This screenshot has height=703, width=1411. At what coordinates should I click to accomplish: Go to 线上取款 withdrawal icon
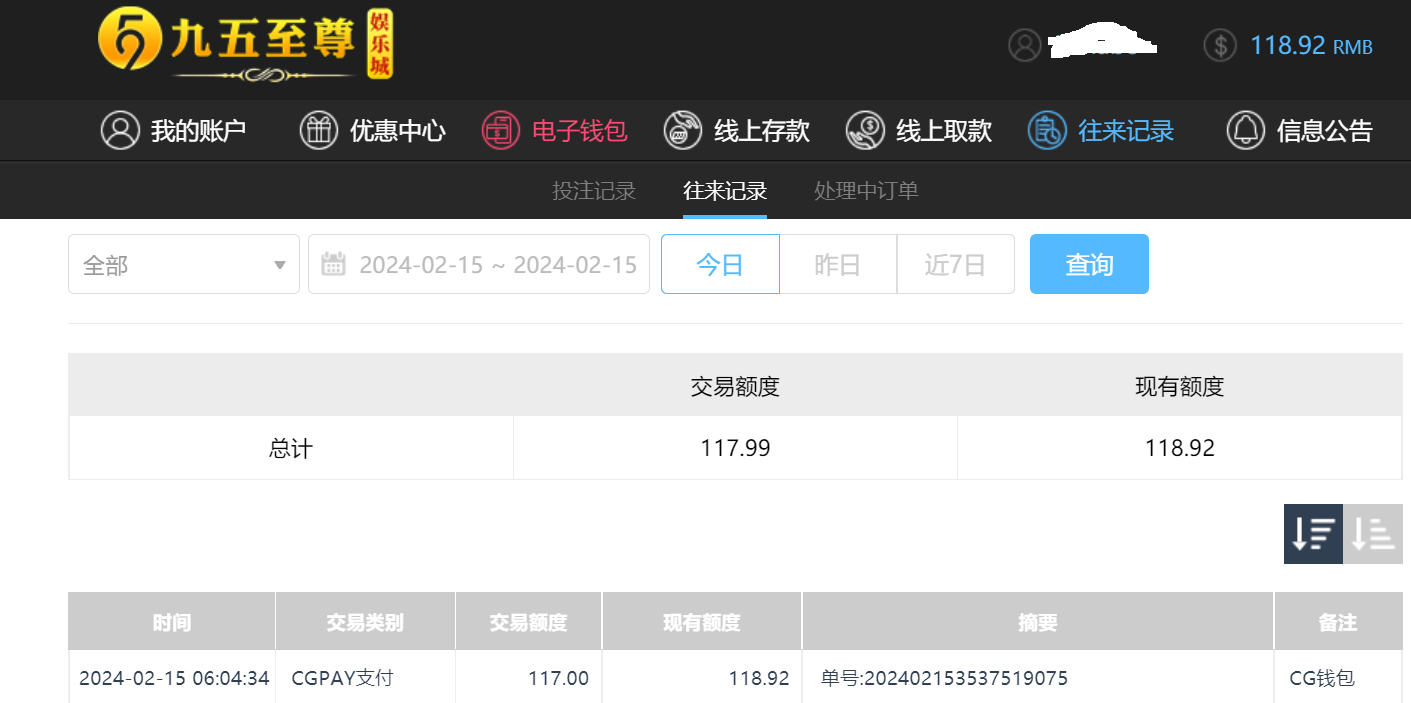pyautogui.click(x=865, y=130)
